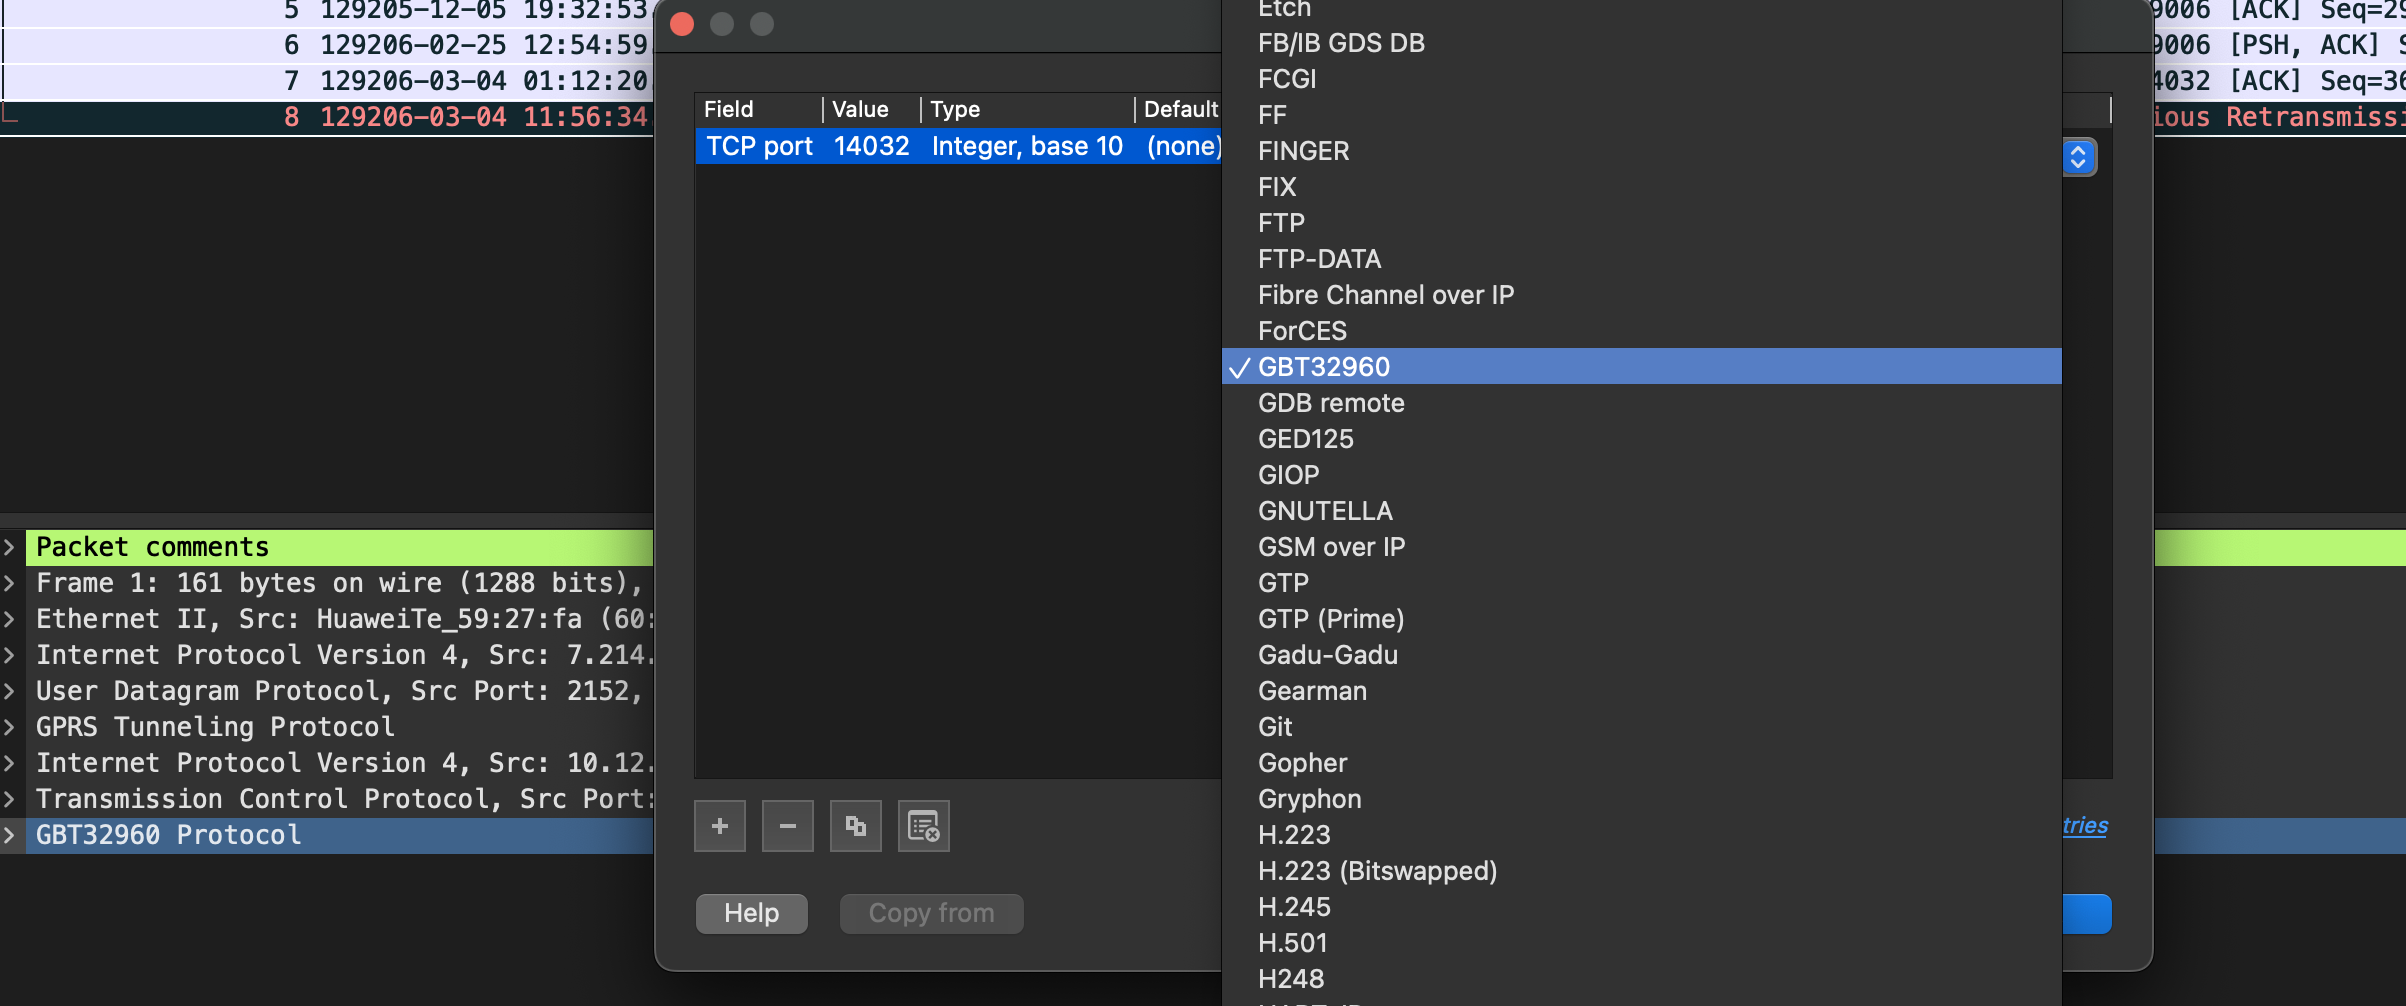Image resolution: width=2406 pixels, height=1006 pixels.
Task: Expand the Packet comments tree row
Action: point(10,547)
